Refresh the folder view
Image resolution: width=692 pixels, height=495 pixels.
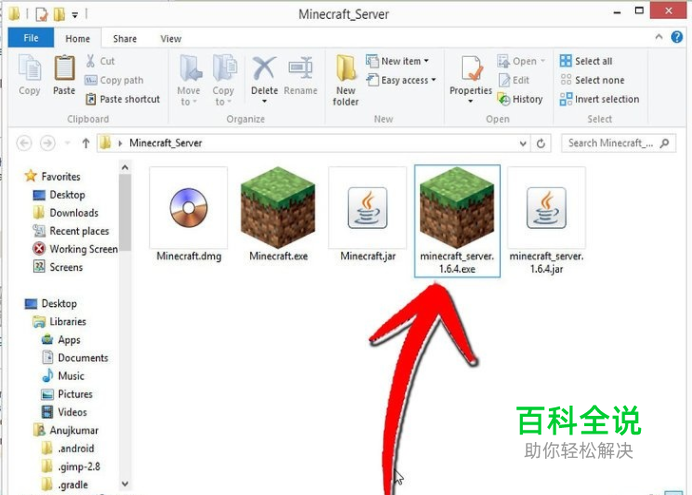click(x=541, y=143)
